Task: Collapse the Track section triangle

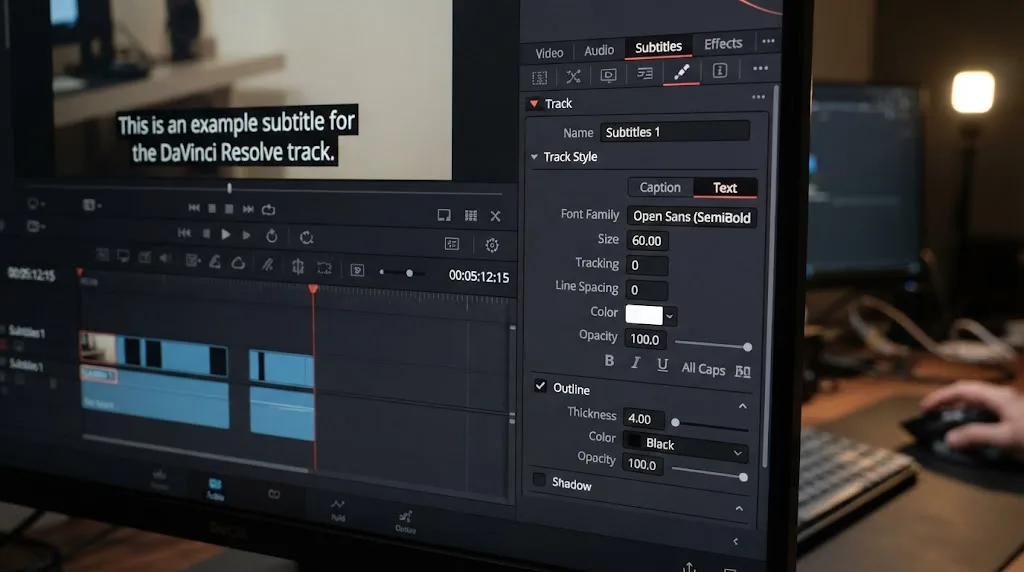Action: tap(534, 104)
